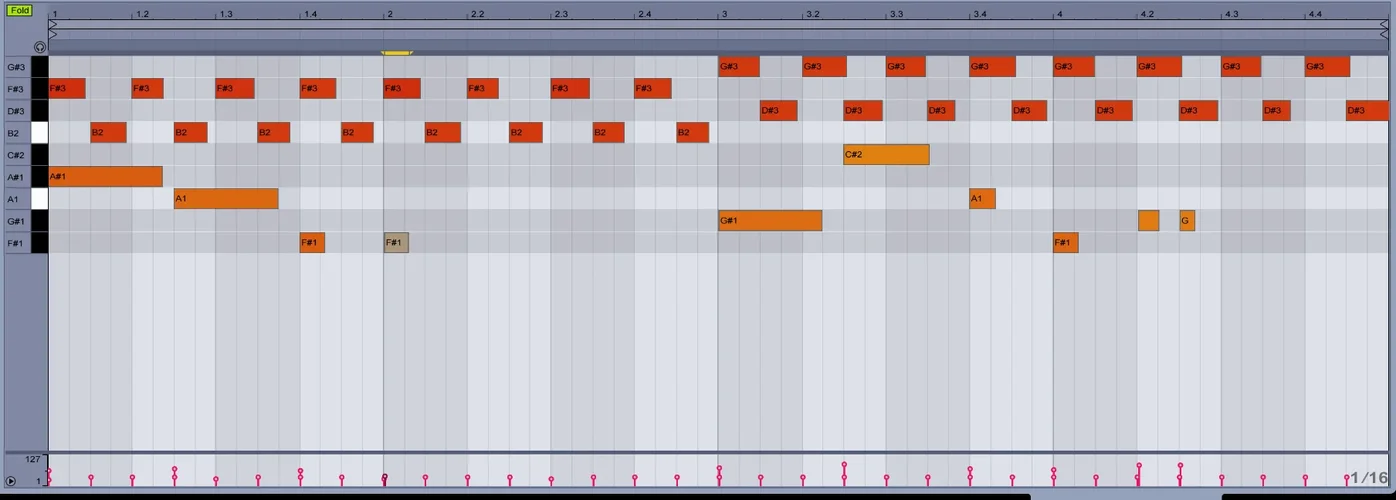Click the A#1 pitch label in key column
This screenshot has height=500, width=1396.
16,177
